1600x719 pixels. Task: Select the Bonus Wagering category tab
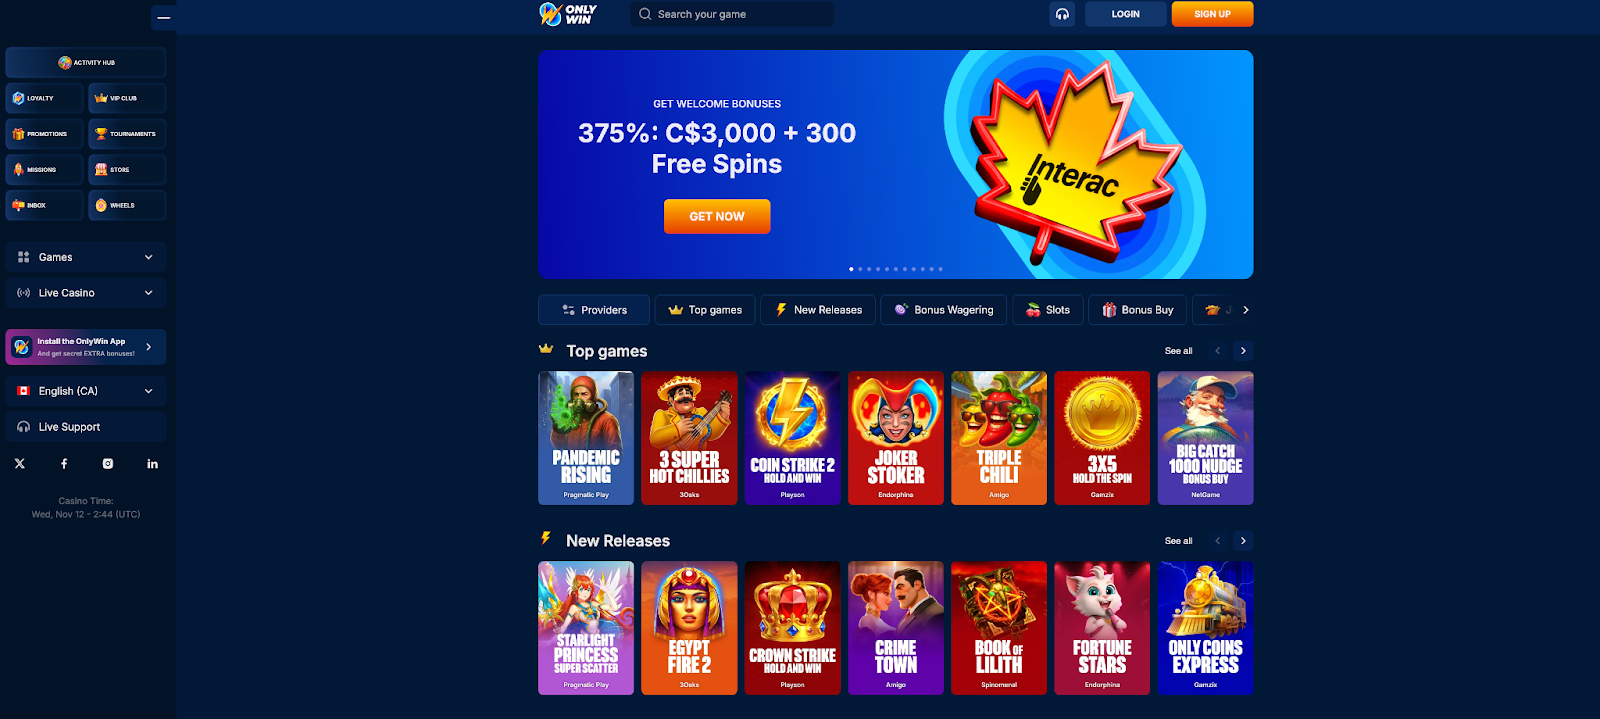943,310
